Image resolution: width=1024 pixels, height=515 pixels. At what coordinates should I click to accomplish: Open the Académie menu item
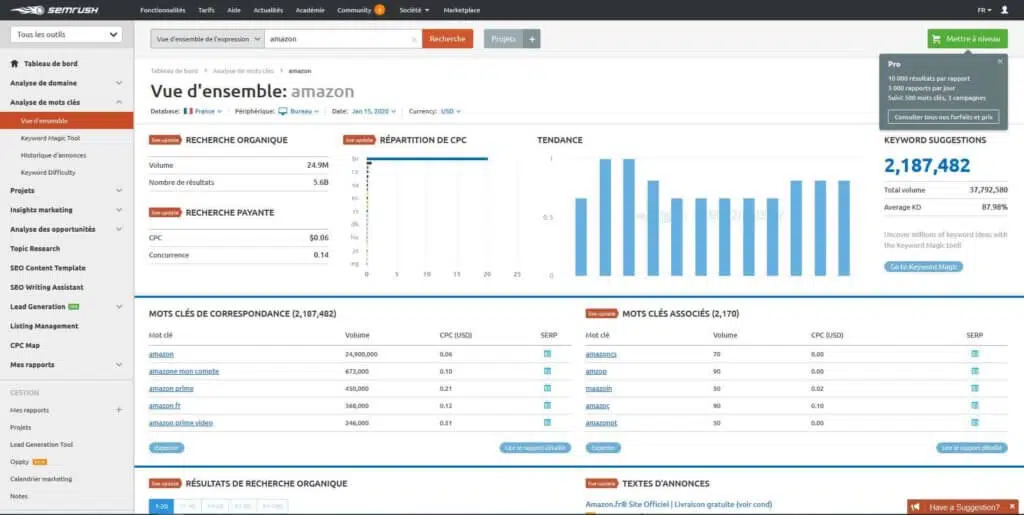point(311,10)
